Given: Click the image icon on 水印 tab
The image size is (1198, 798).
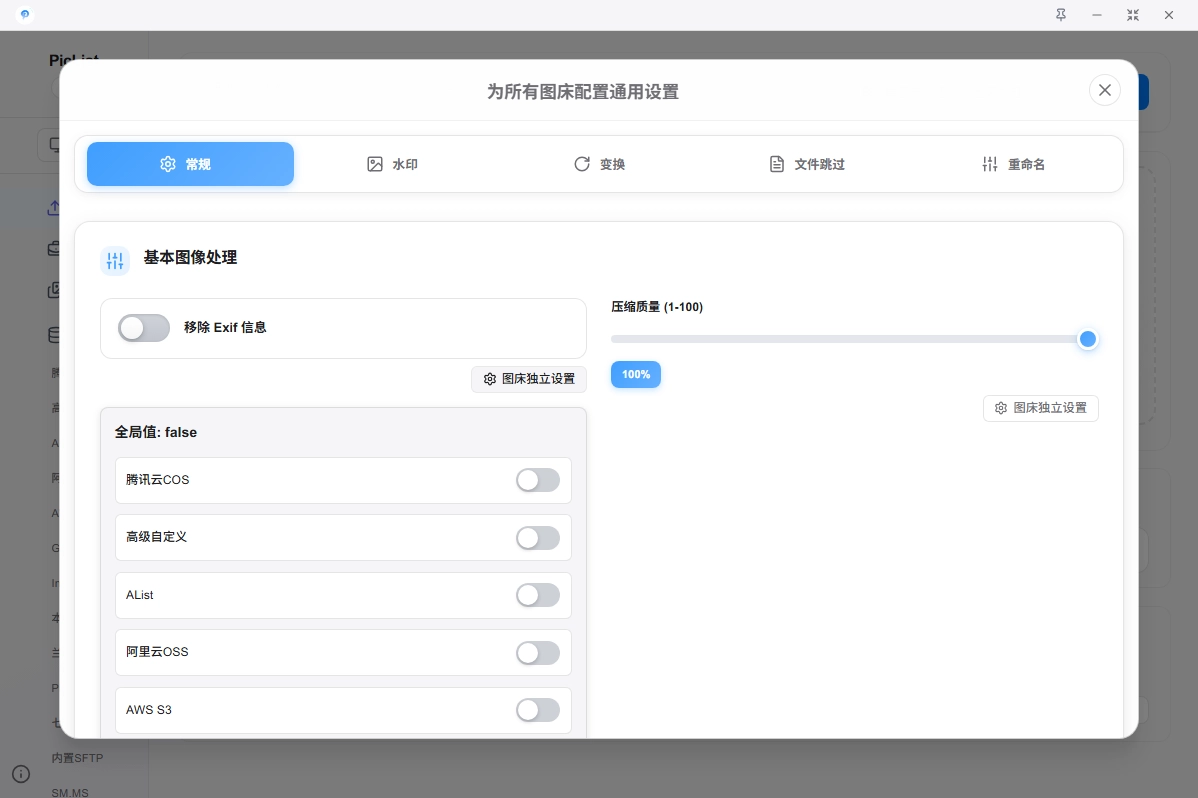Looking at the screenshot, I should pos(375,164).
